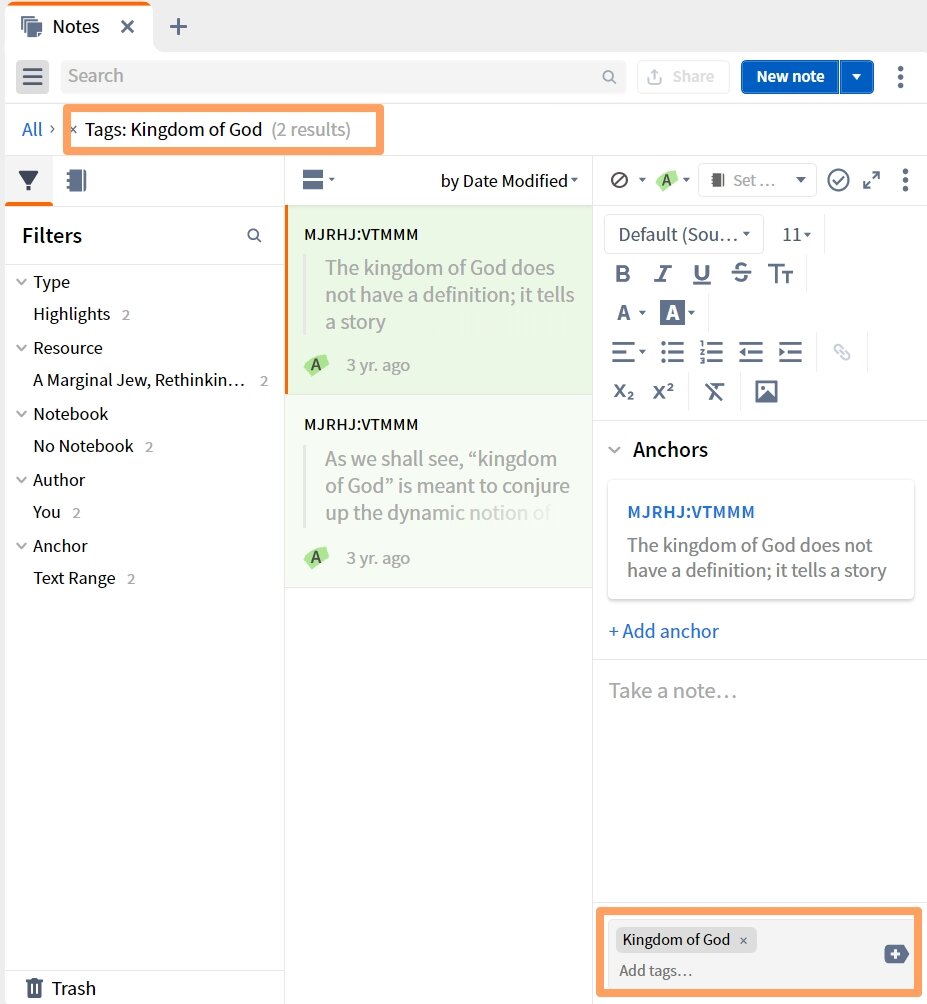The image size is (927, 1004).
Task: Expand the note editor to full size
Action: (871, 181)
